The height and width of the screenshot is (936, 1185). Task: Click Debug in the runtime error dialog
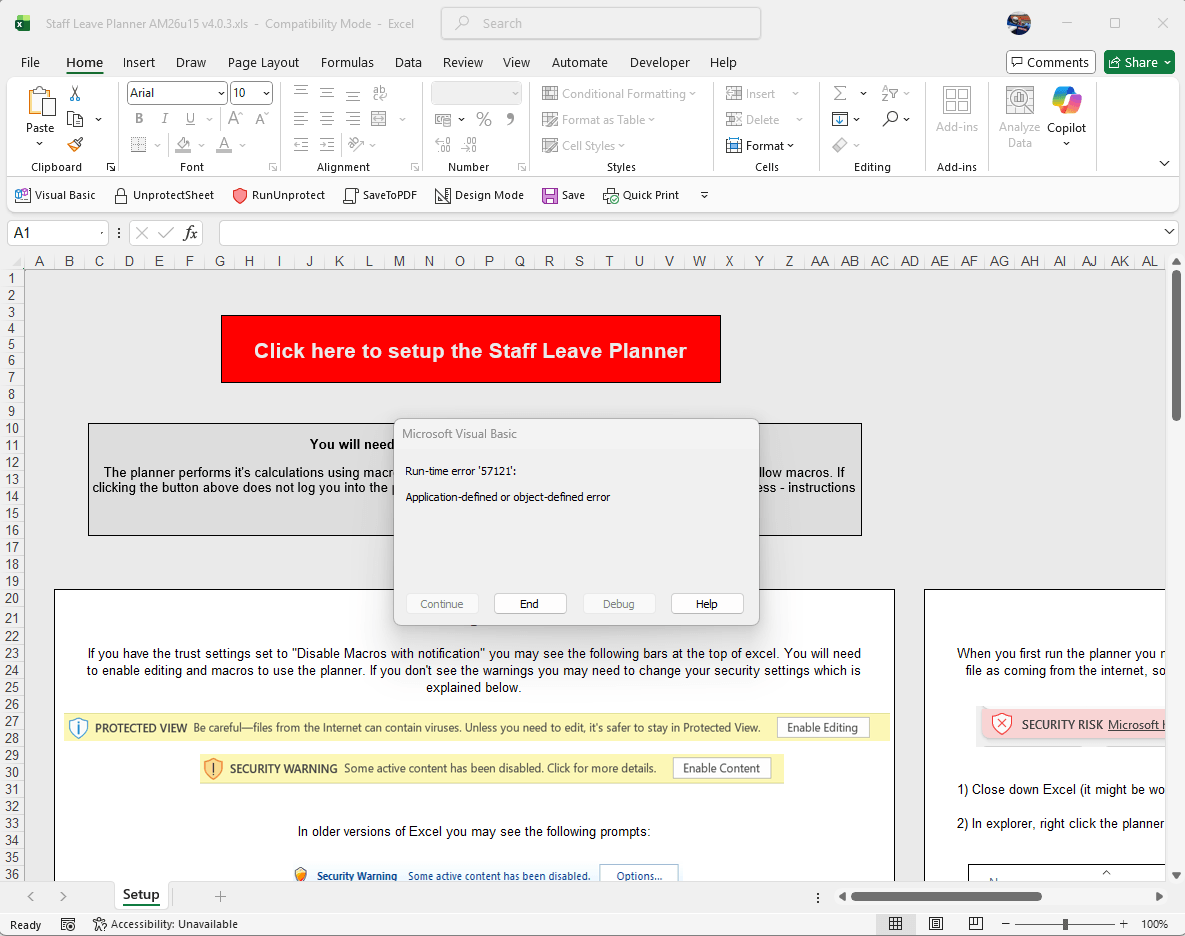pyautogui.click(x=618, y=603)
